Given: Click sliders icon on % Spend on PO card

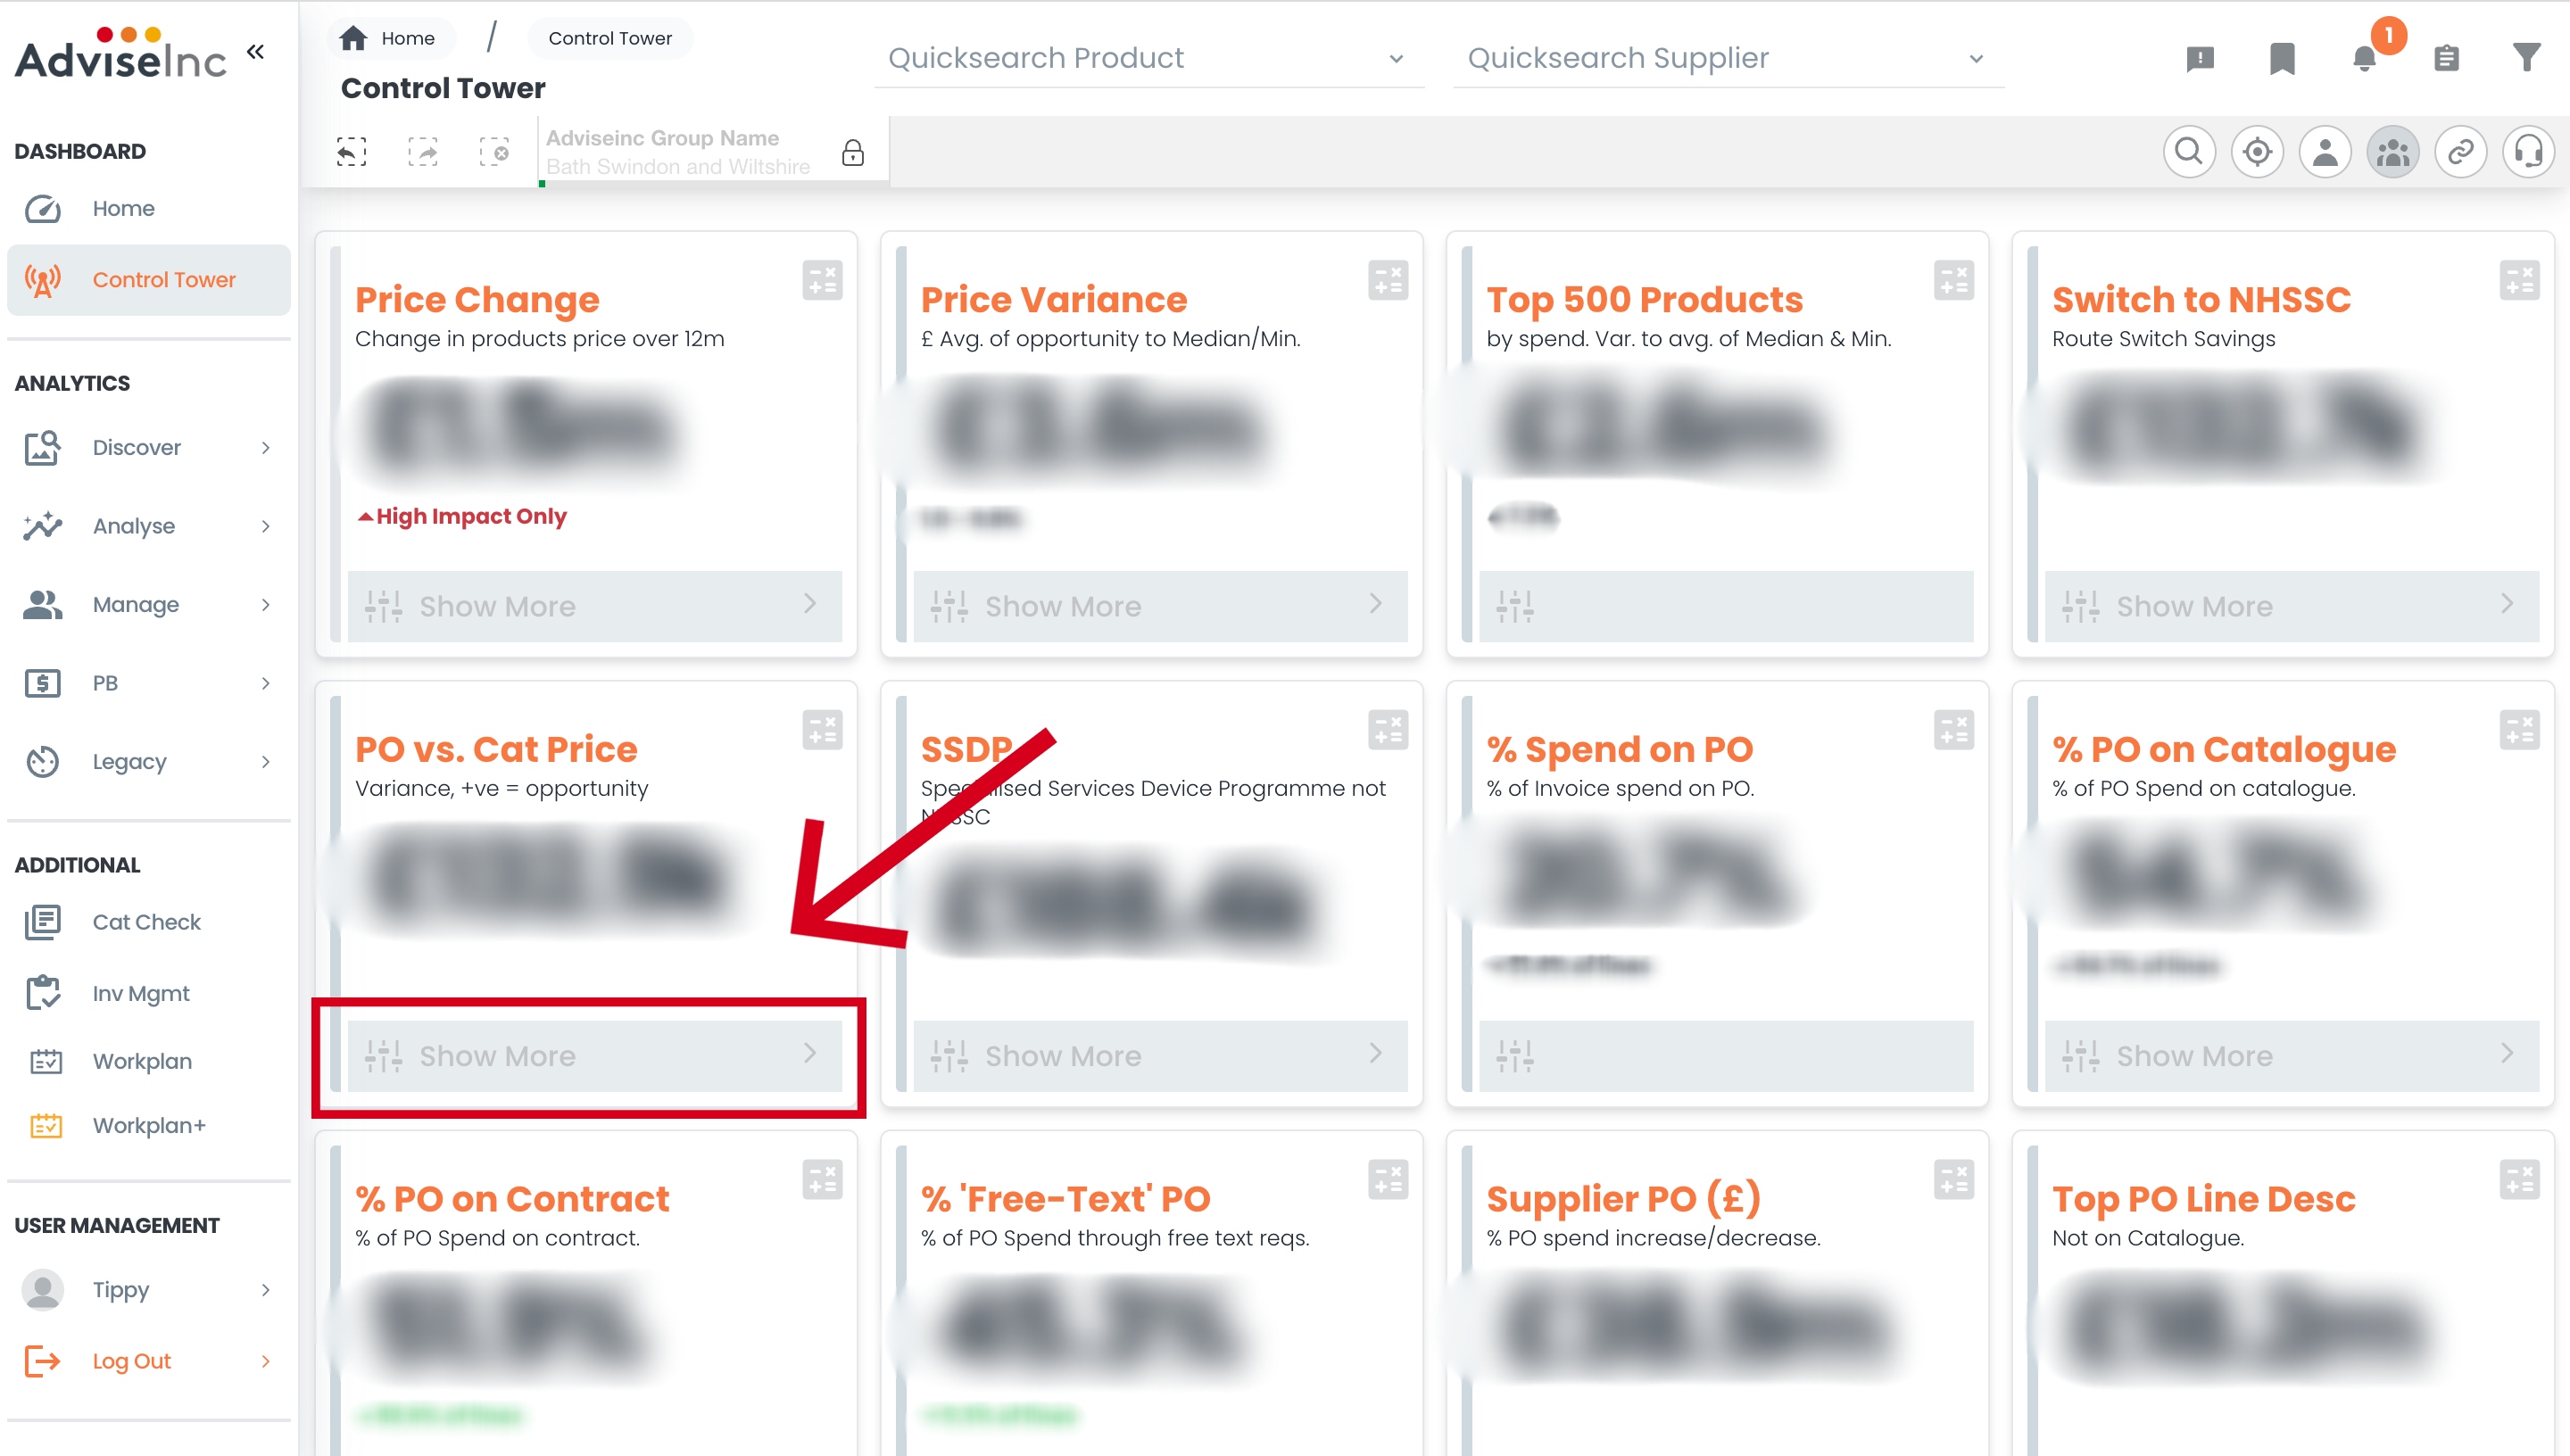Looking at the screenshot, I should pyautogui.click(x=1514, y=1055).
